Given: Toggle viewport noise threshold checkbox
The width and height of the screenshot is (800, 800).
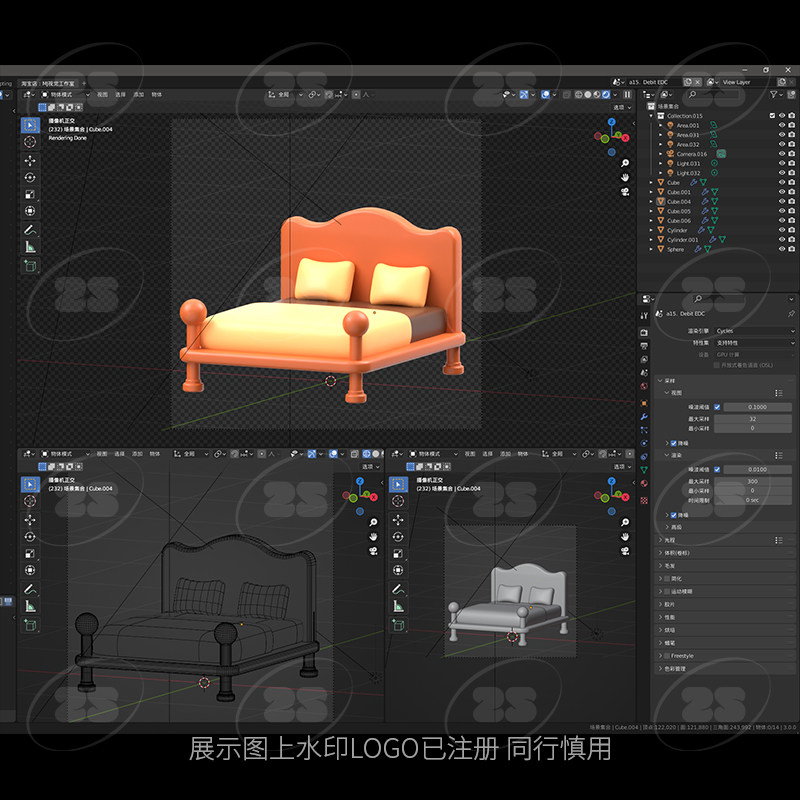Looking at the screenshot, I should (x=717, y=407).
